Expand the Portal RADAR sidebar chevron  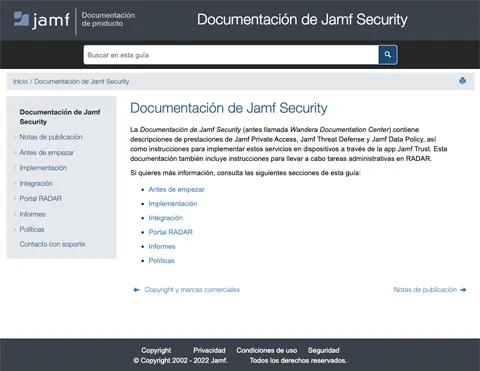point(15,198)
